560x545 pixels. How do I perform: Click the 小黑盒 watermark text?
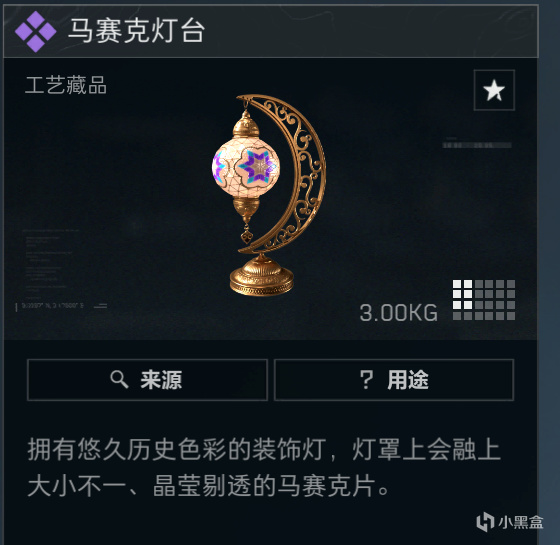520,522
